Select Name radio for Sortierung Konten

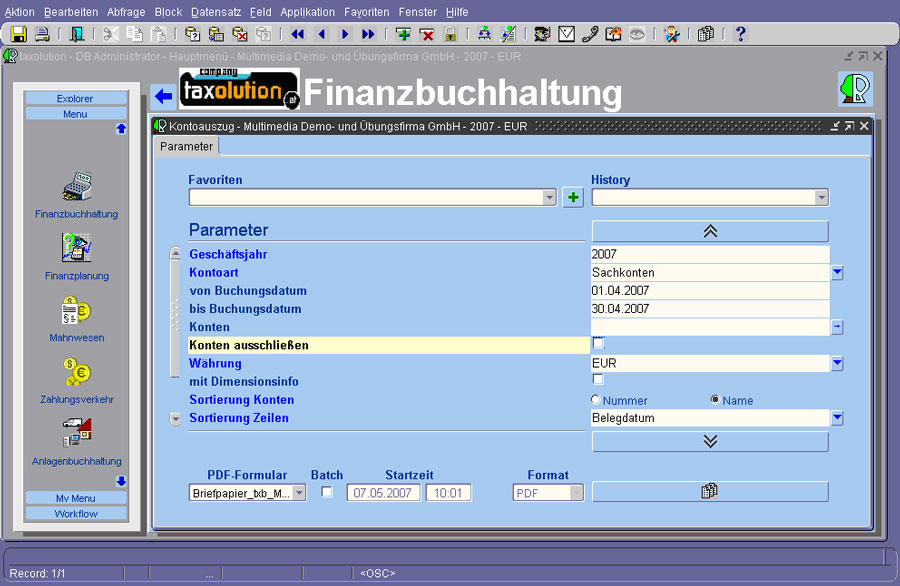click(715, 399)
